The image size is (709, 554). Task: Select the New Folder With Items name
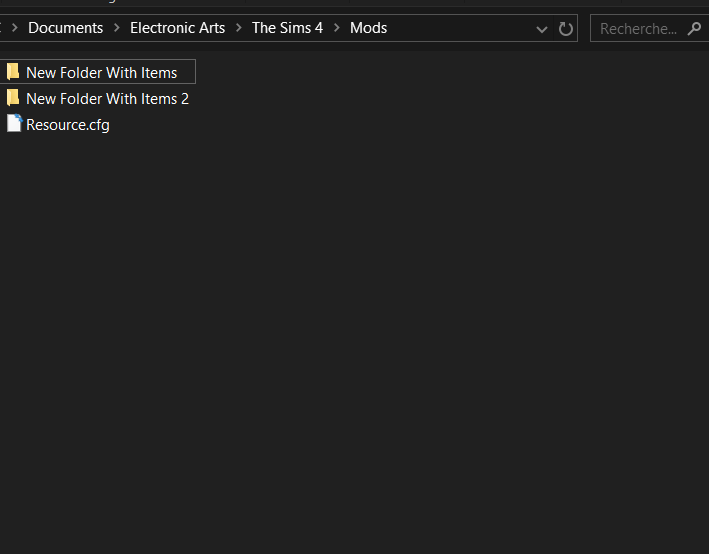(101, 73)
